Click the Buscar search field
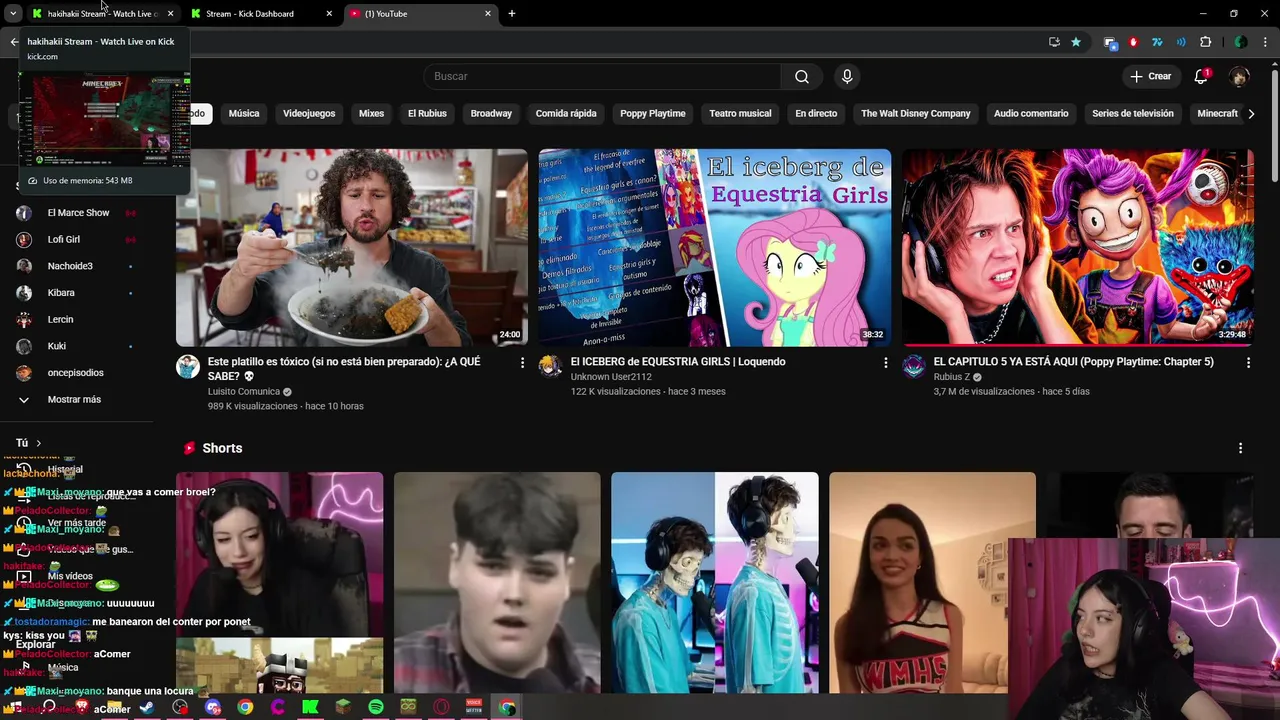 click(x=602, y=76)
